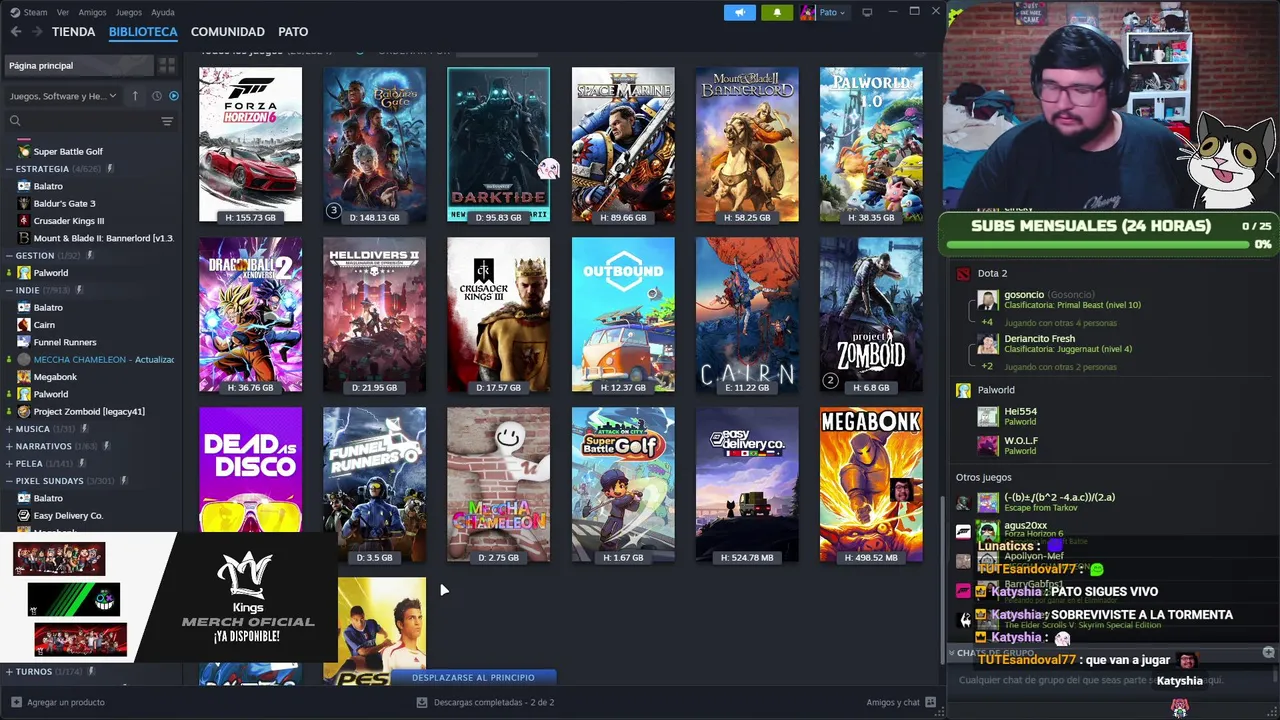Screen dimensions: 1280x720
Task: Open the Space Marine cover
Action: [x=623, y=144]
